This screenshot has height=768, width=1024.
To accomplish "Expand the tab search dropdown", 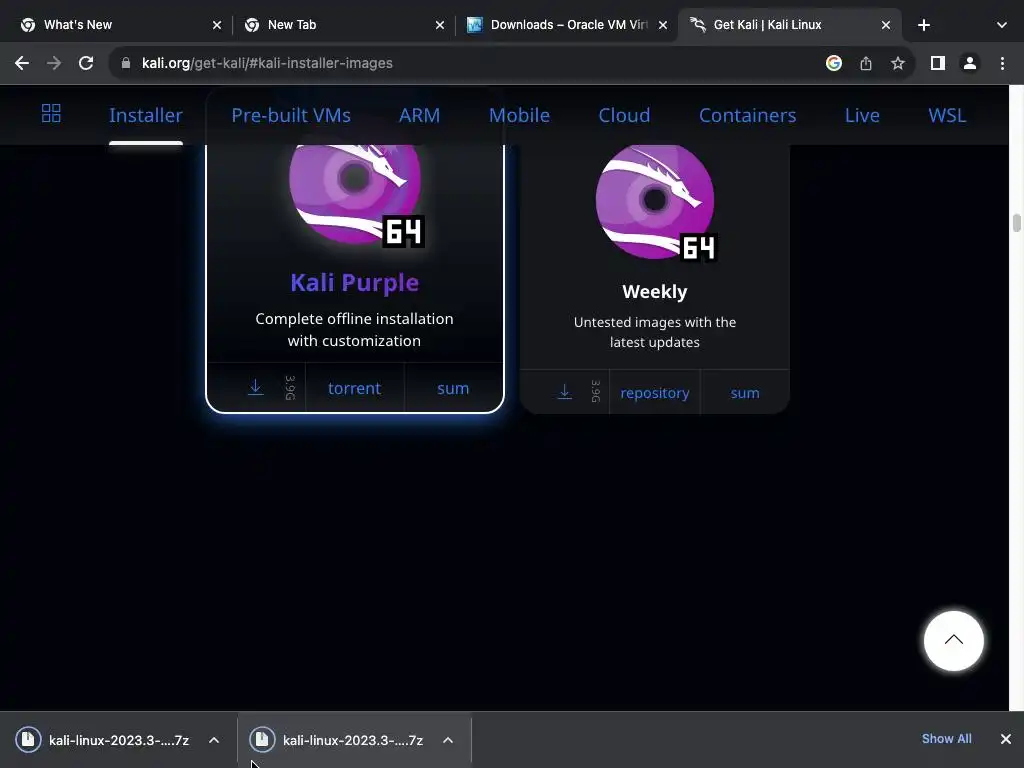I will [x=1002, y=25].
